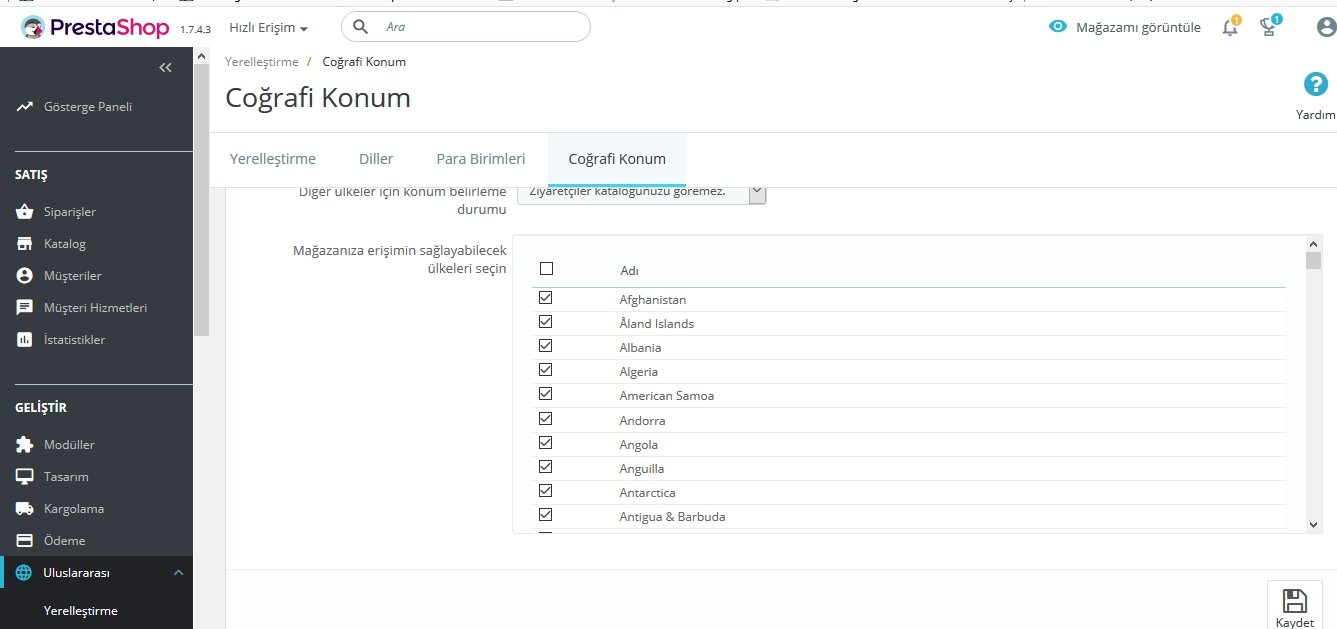Screen dimensions: 1337x629
Task: Uncheck the Antarctica checkbox
Action: [546, 491]
